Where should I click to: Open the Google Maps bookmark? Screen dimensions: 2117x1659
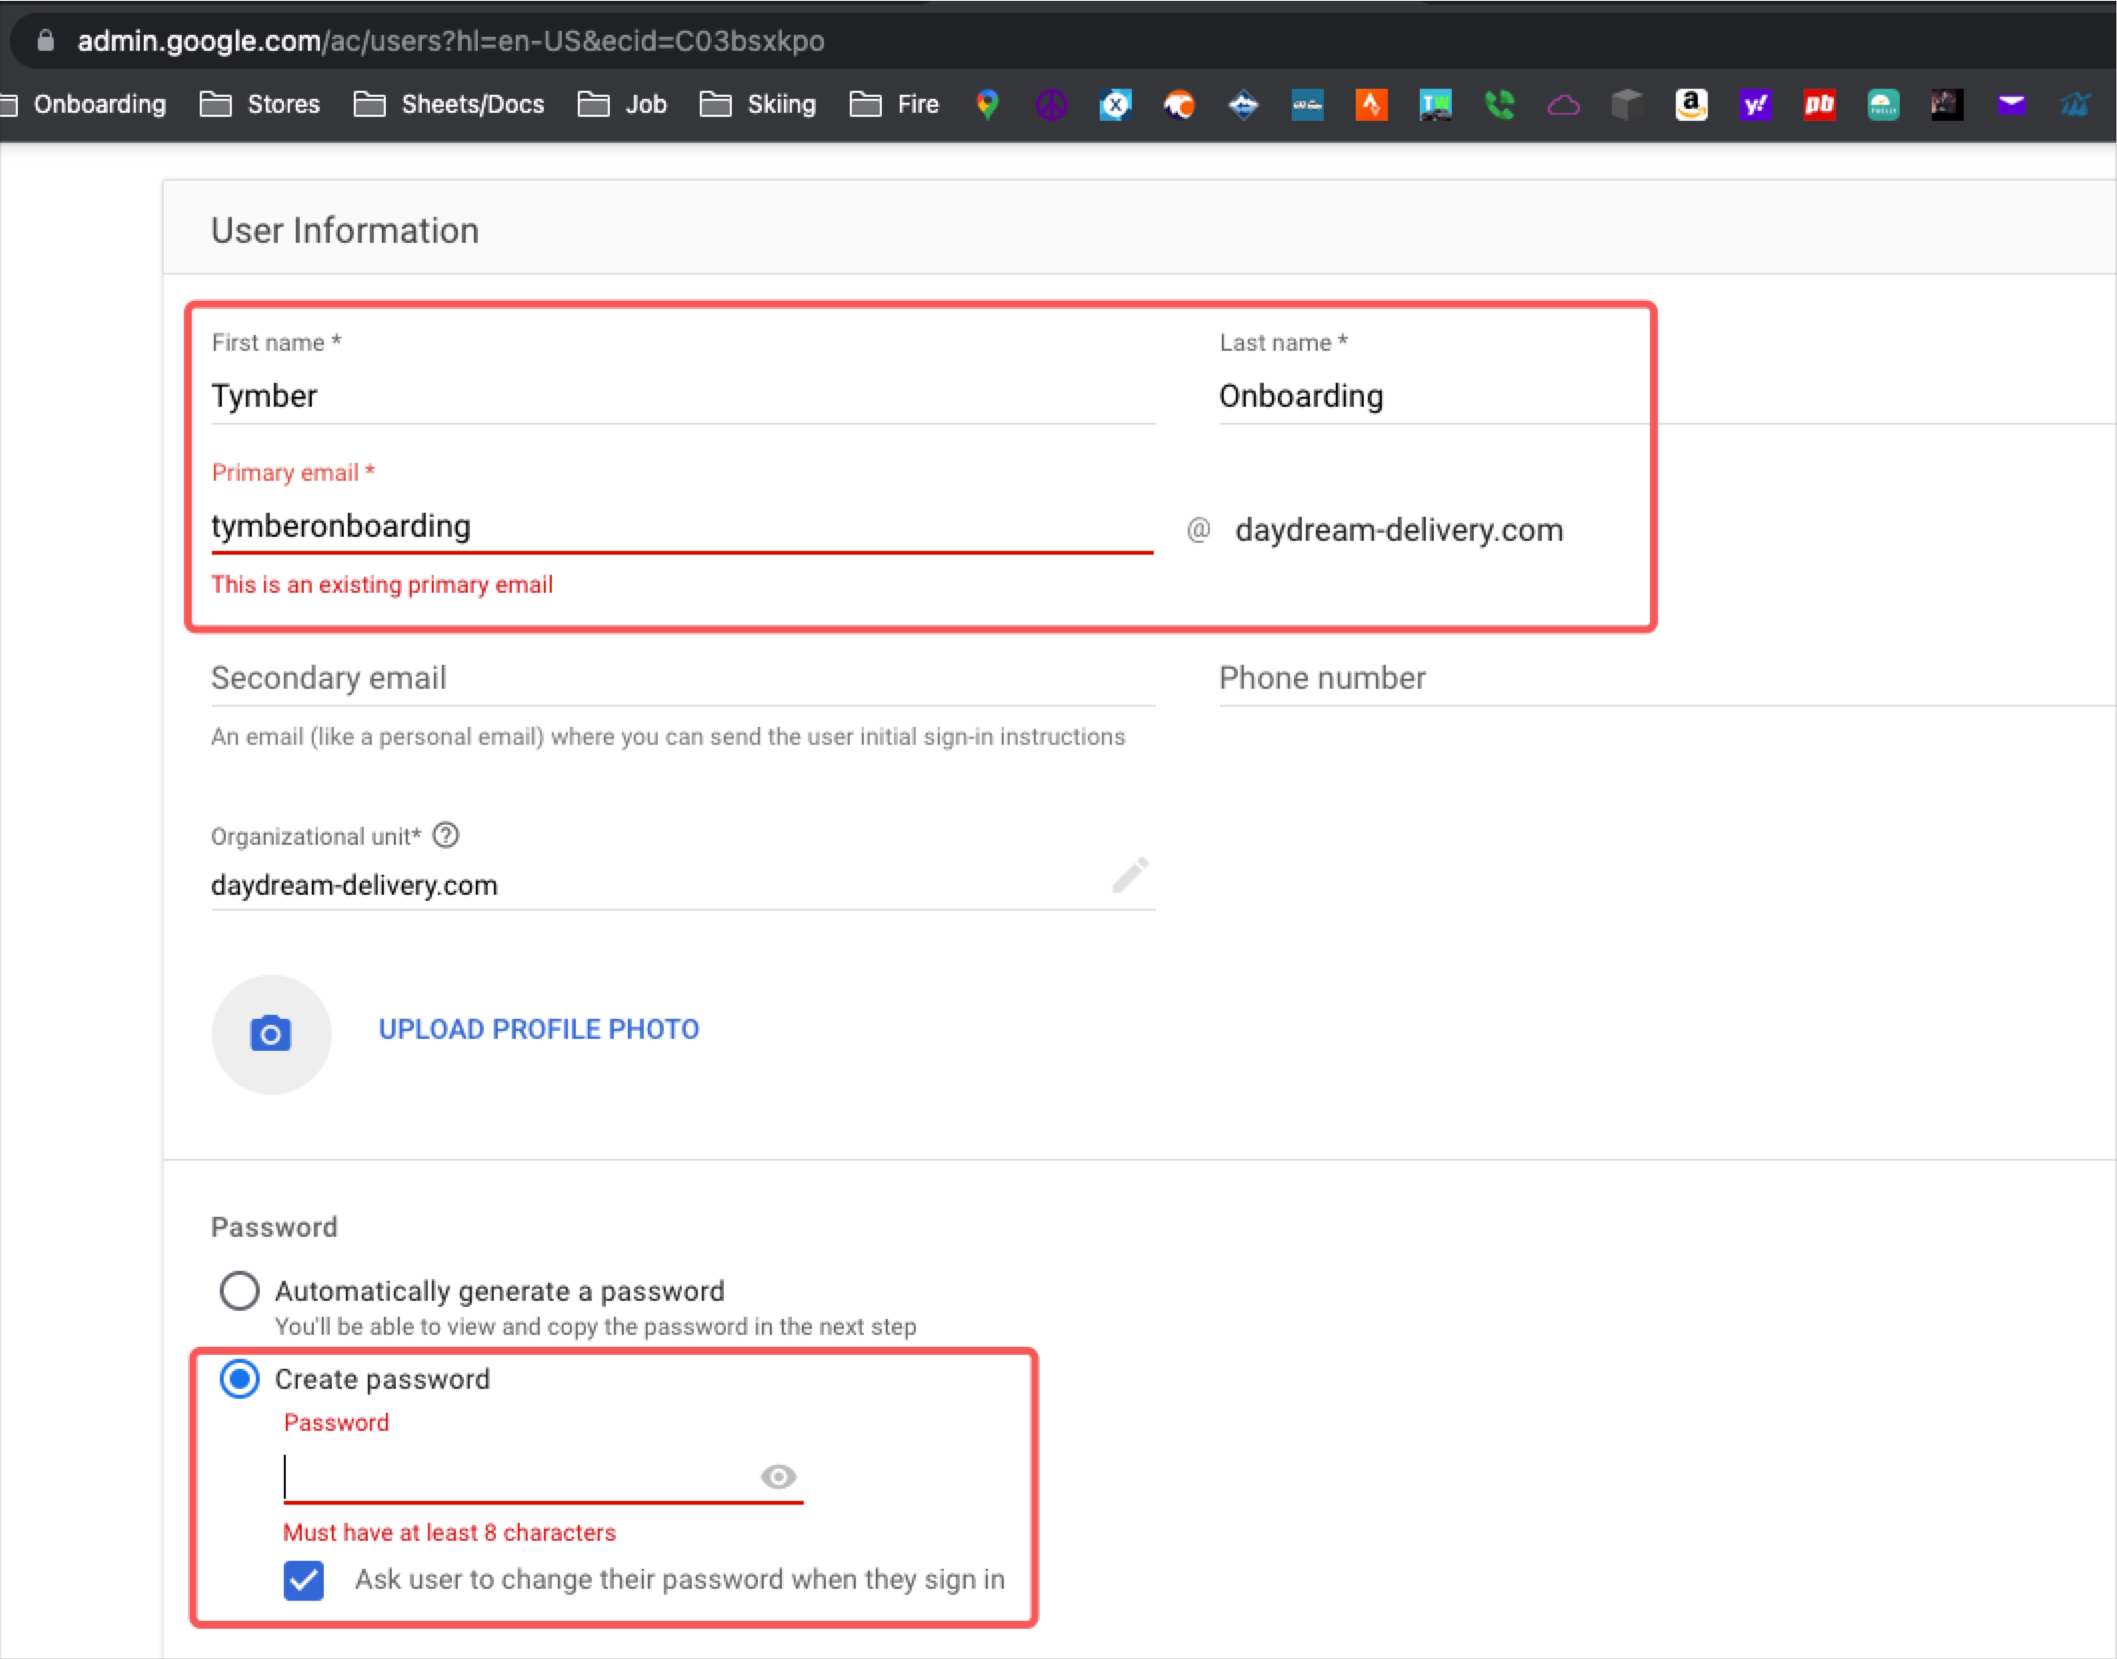(x=987, y=105)
